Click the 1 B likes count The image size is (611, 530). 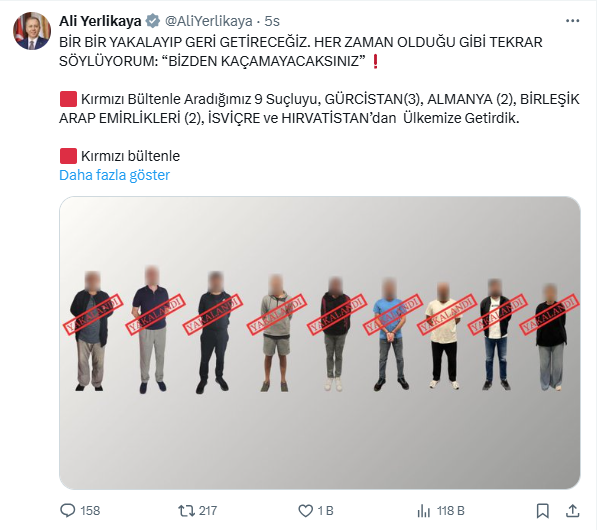tap(325, 511)
